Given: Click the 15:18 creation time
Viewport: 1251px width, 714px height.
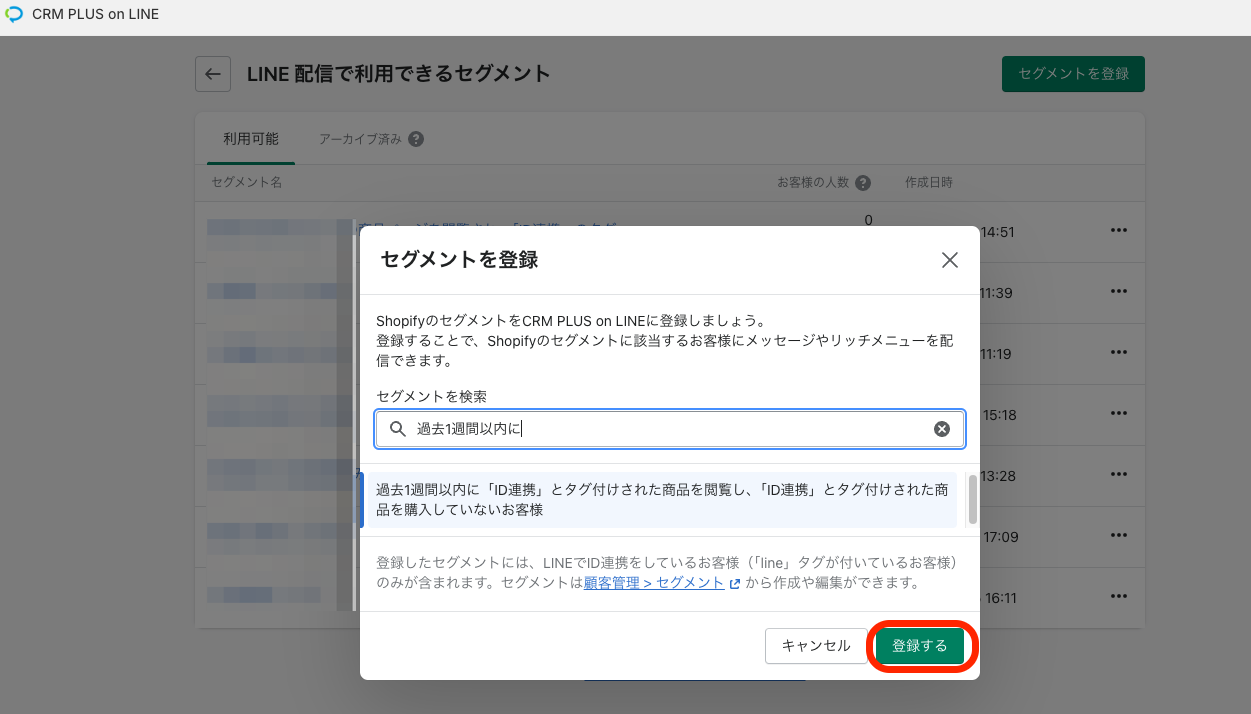Looking at the screenshot, I should click(998, 415).
